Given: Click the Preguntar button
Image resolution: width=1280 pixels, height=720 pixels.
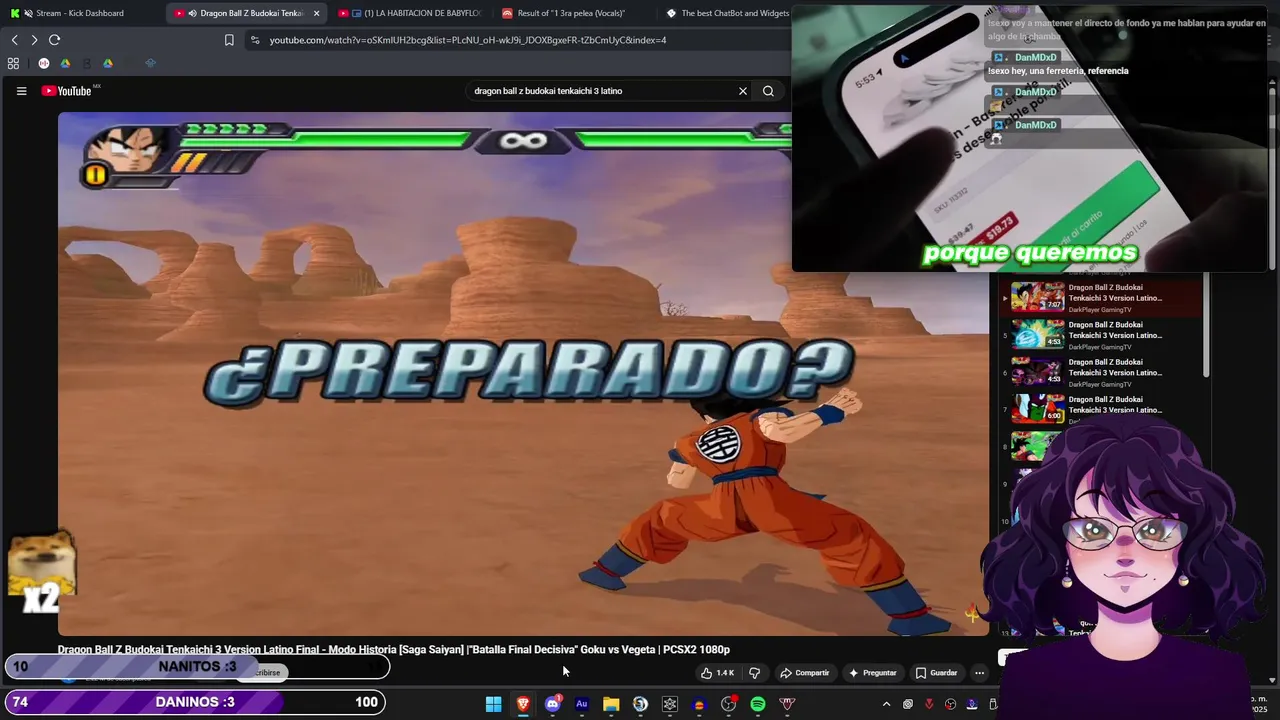Looking at the screenshot, I should 873,673.
